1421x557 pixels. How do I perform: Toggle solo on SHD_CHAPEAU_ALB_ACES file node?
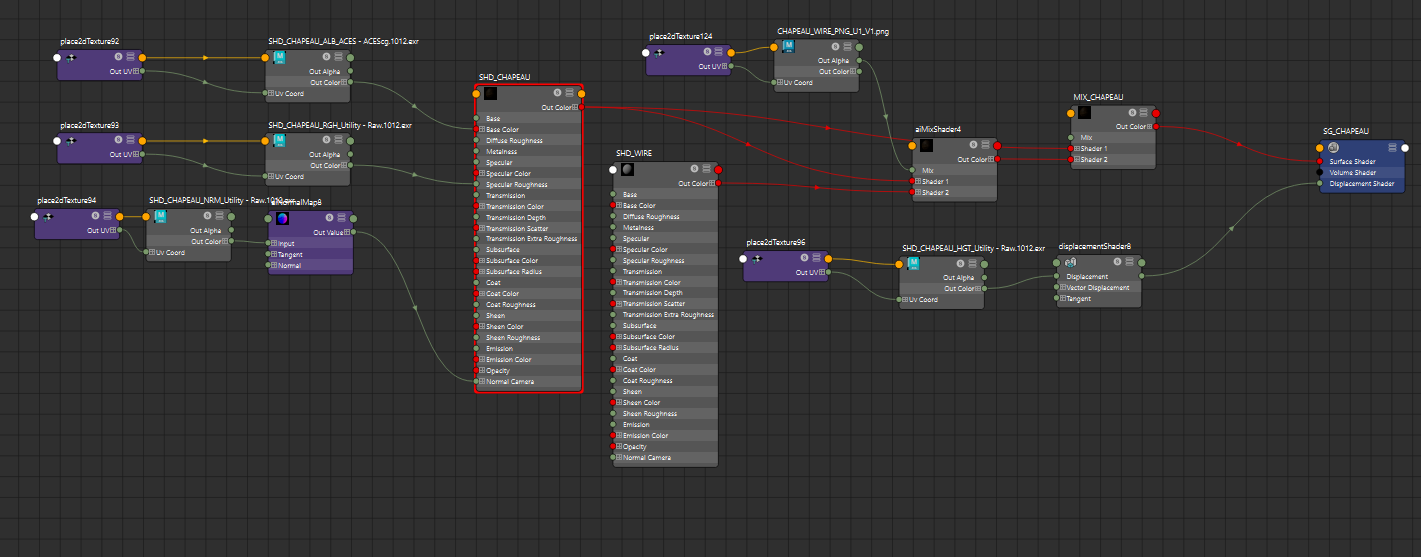click(x=326, y=58)
